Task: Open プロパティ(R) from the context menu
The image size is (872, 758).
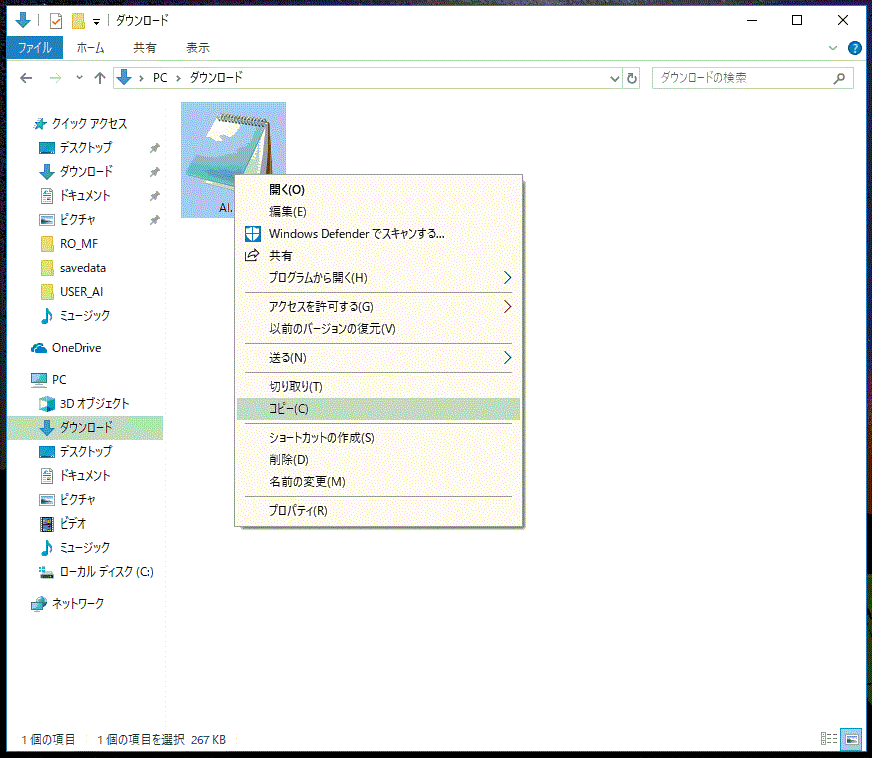Action: [x=378, y=511]
